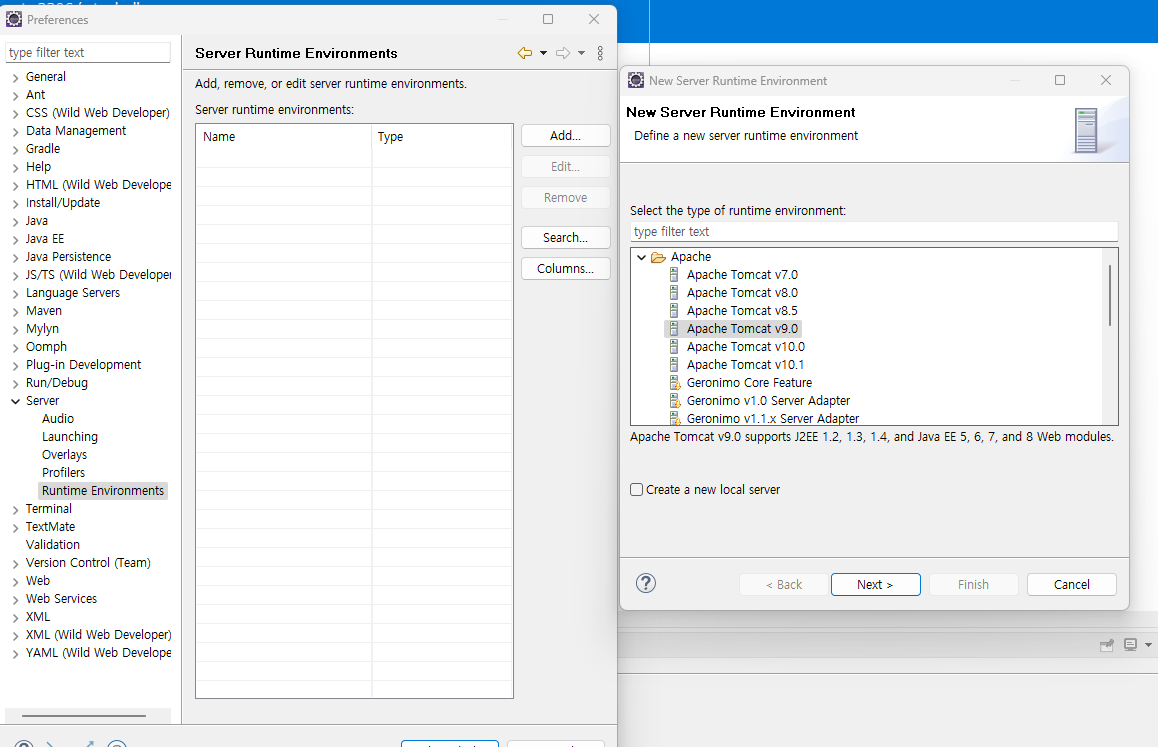Expand the Maven preferences node
Image resolution: width=1158 pixels, height=747 pixels.
coord(16,312)
